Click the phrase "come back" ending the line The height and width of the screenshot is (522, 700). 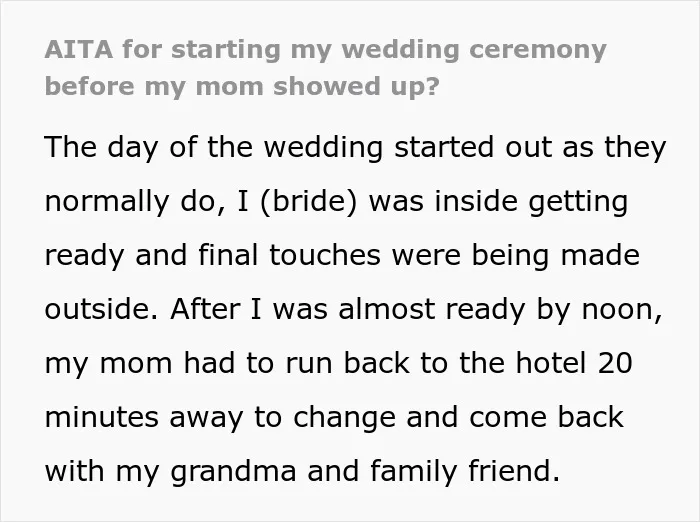click(546, 417)
